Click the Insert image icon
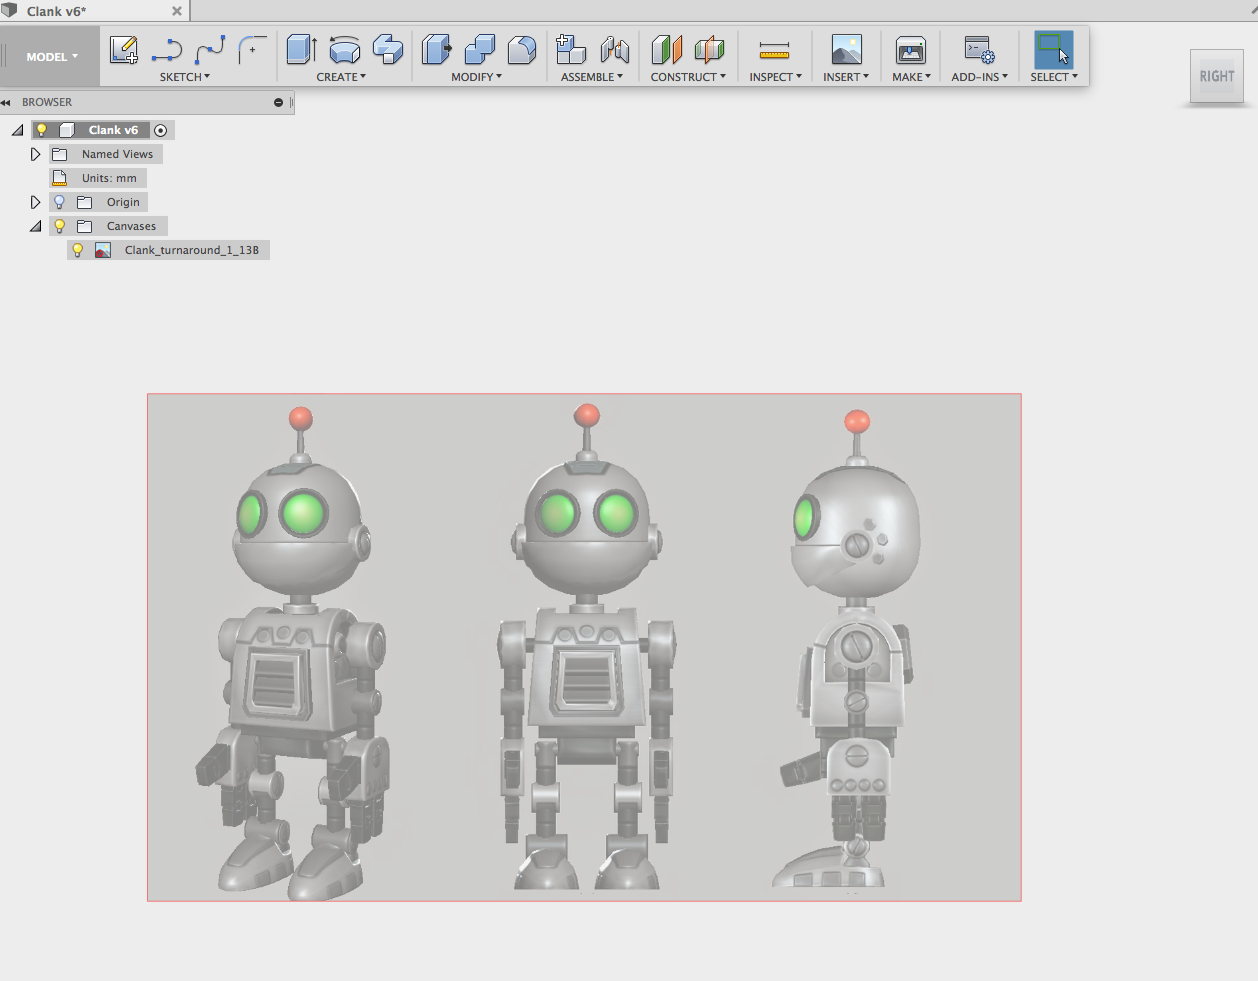Viewport: 1258px width, 981px height. click(847, 49)
